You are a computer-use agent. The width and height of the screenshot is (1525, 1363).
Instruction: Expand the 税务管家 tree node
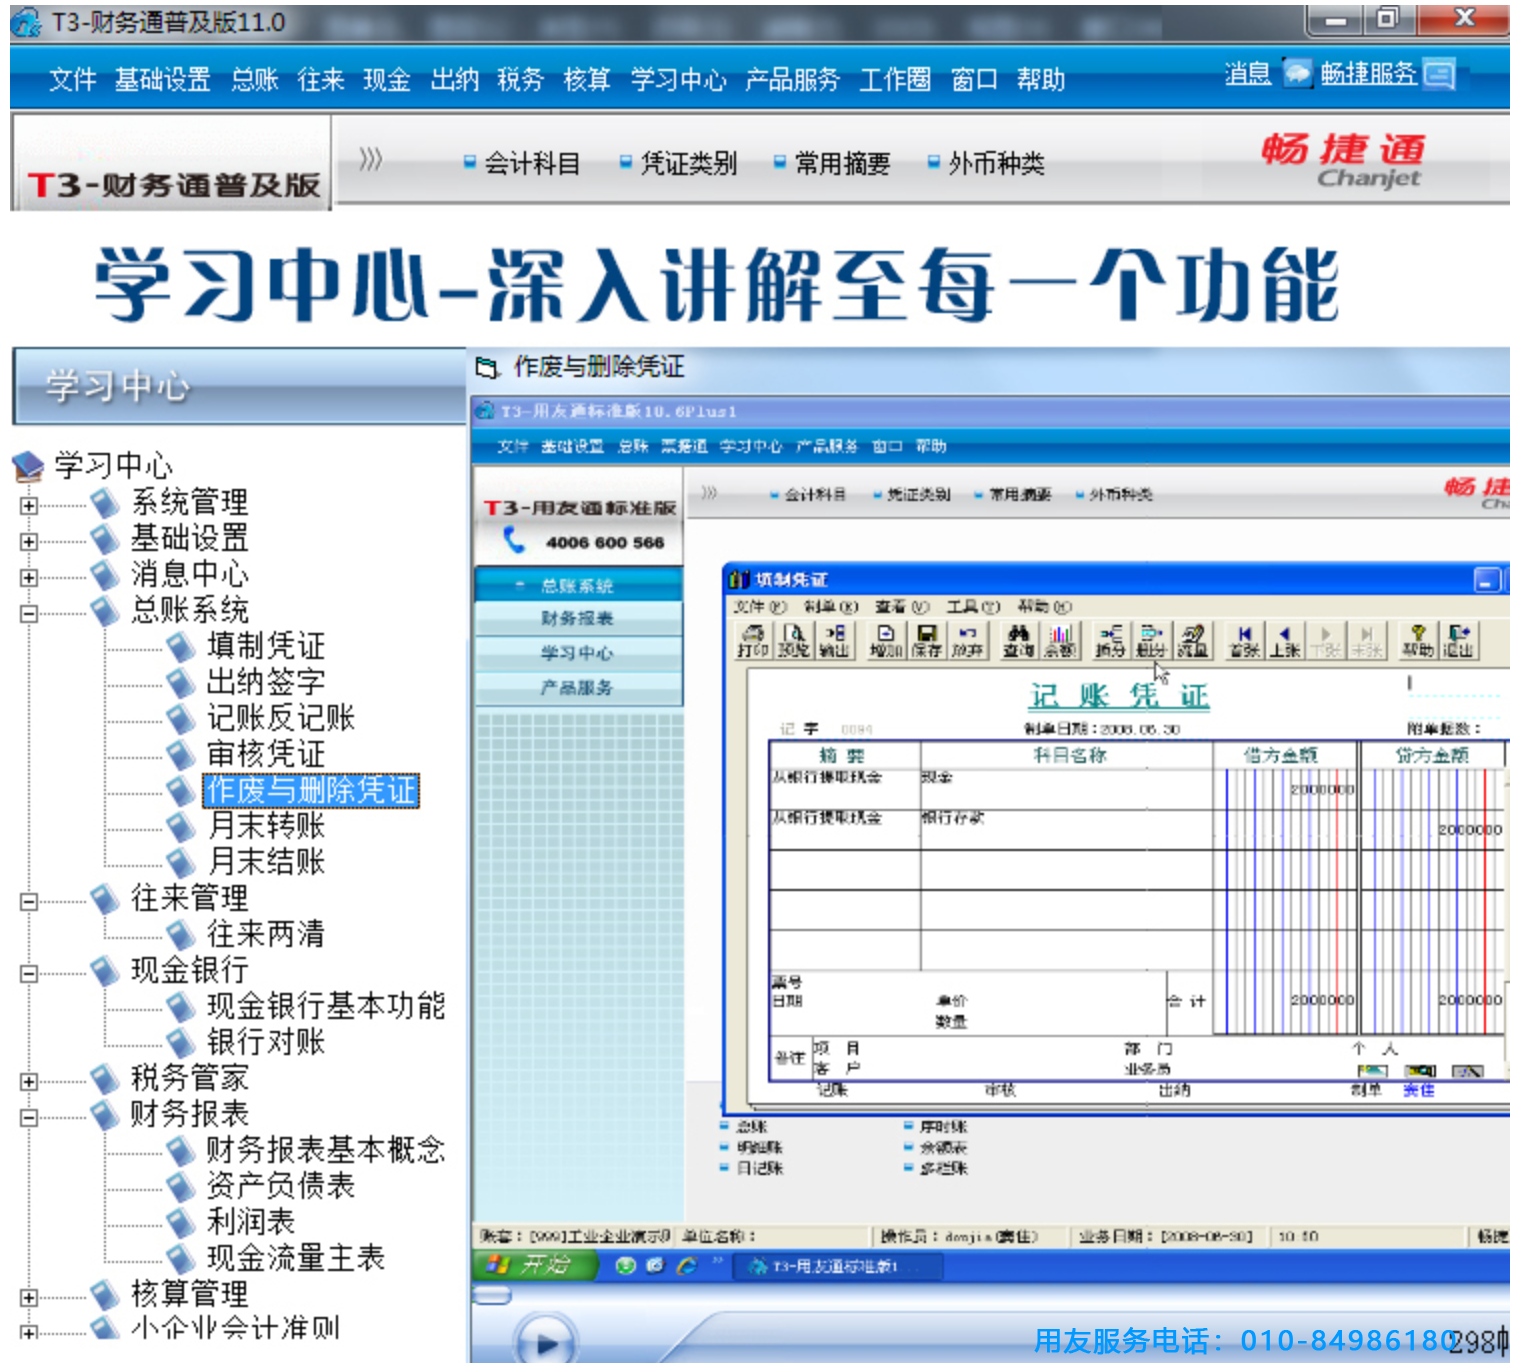click(x=29, y=1082)
